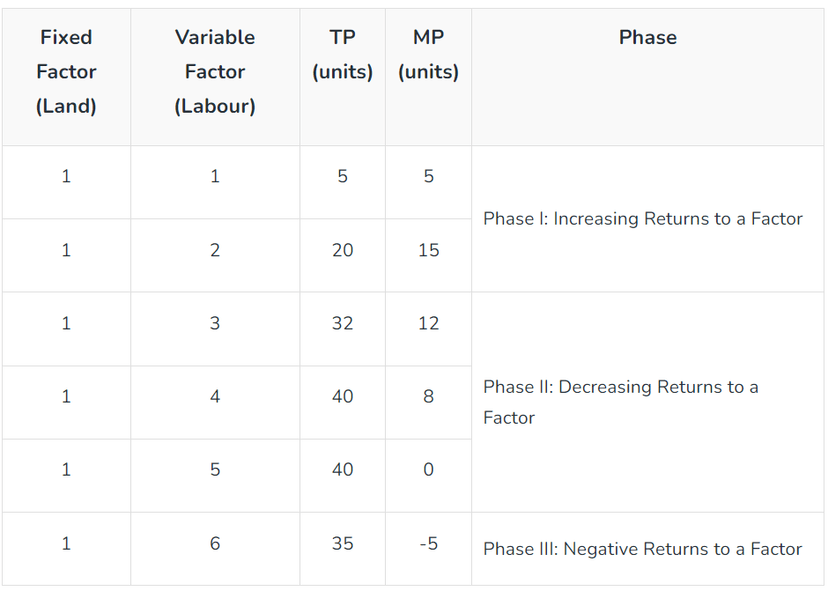Viewport: 828px width, 591px height.
Task: Click the "TP (units)" column header
Action: [x=342, y=55]
